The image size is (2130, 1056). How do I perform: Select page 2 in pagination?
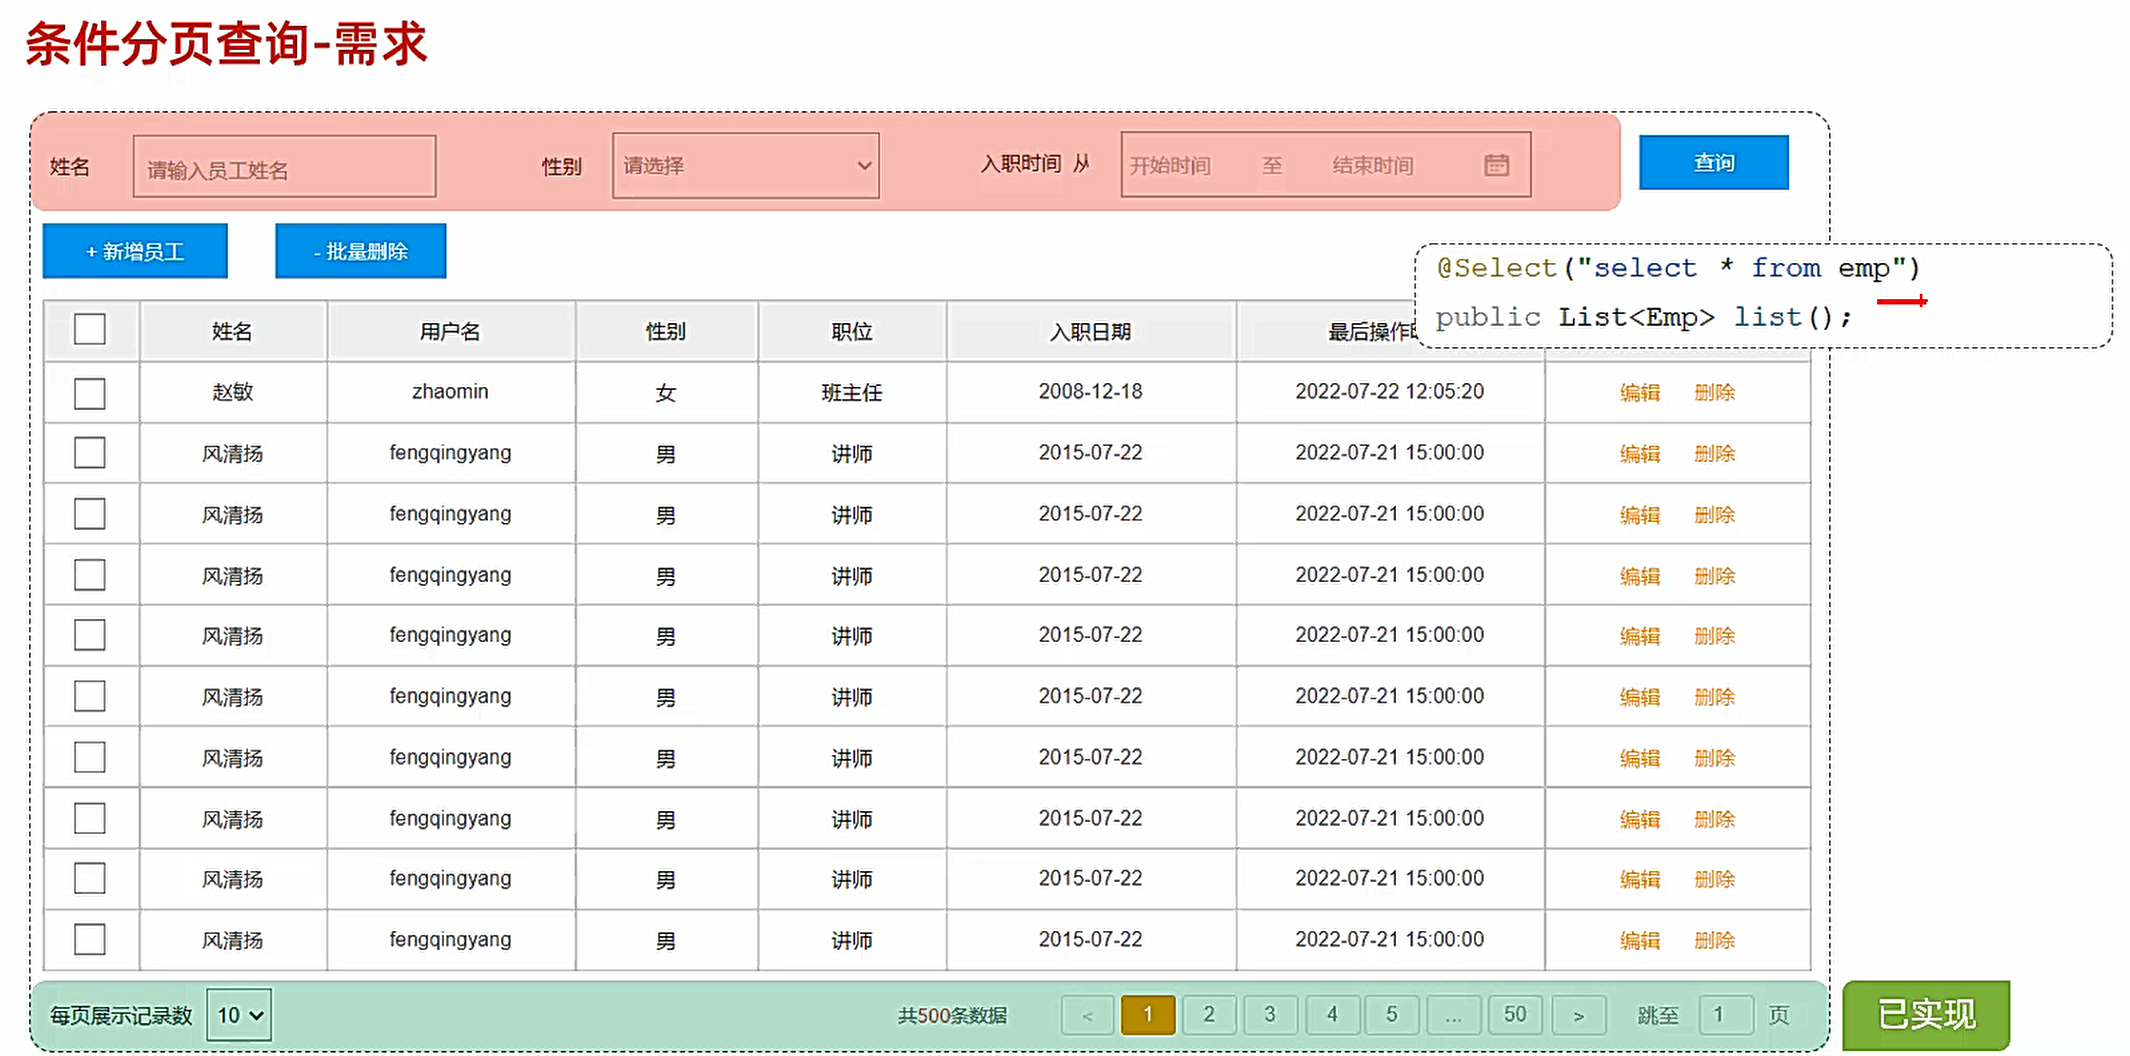pos(1209,1015)
